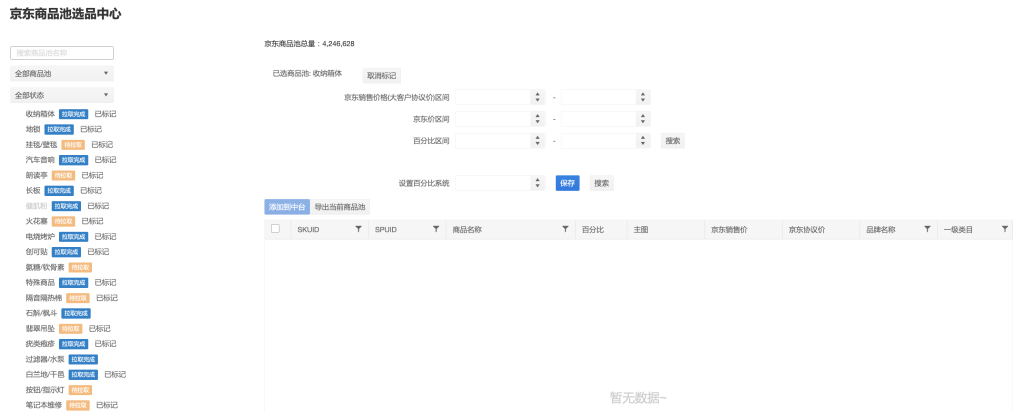Click stepper arrows on 设置百分比系统 field
Screen dimensions: 1024x412
(537, 183)
